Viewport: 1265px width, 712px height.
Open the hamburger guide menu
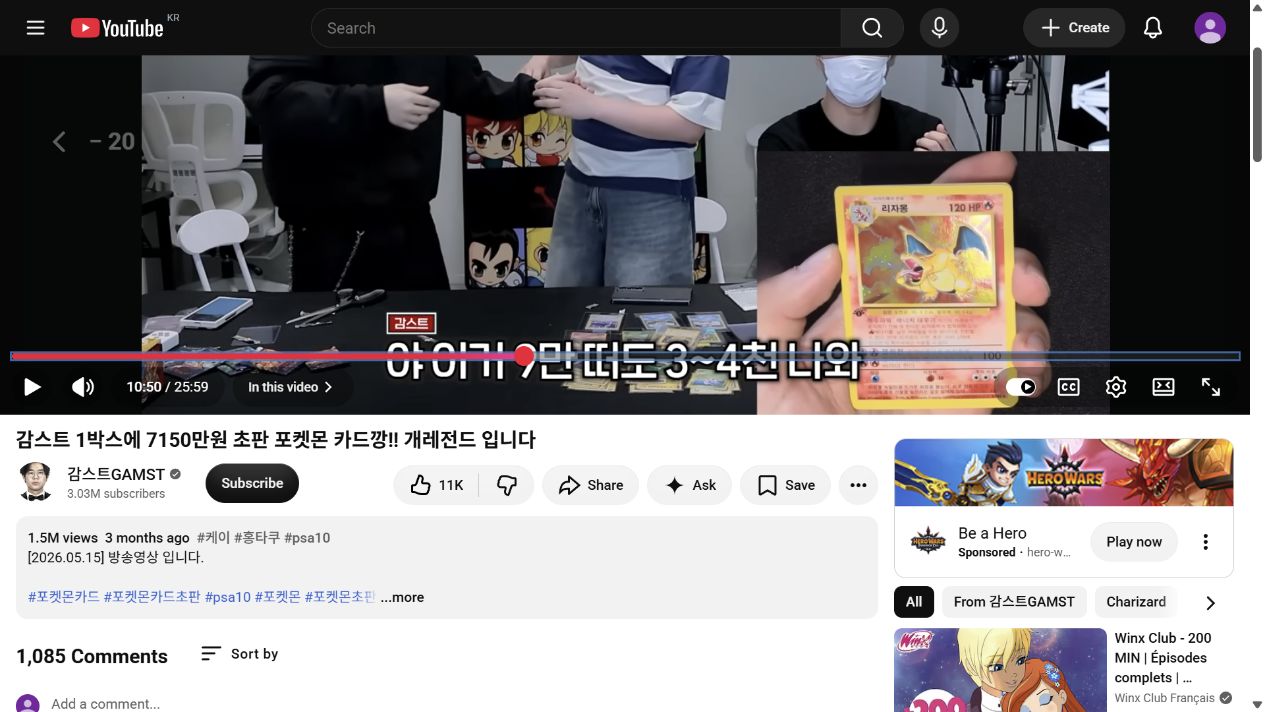[36, 28]
